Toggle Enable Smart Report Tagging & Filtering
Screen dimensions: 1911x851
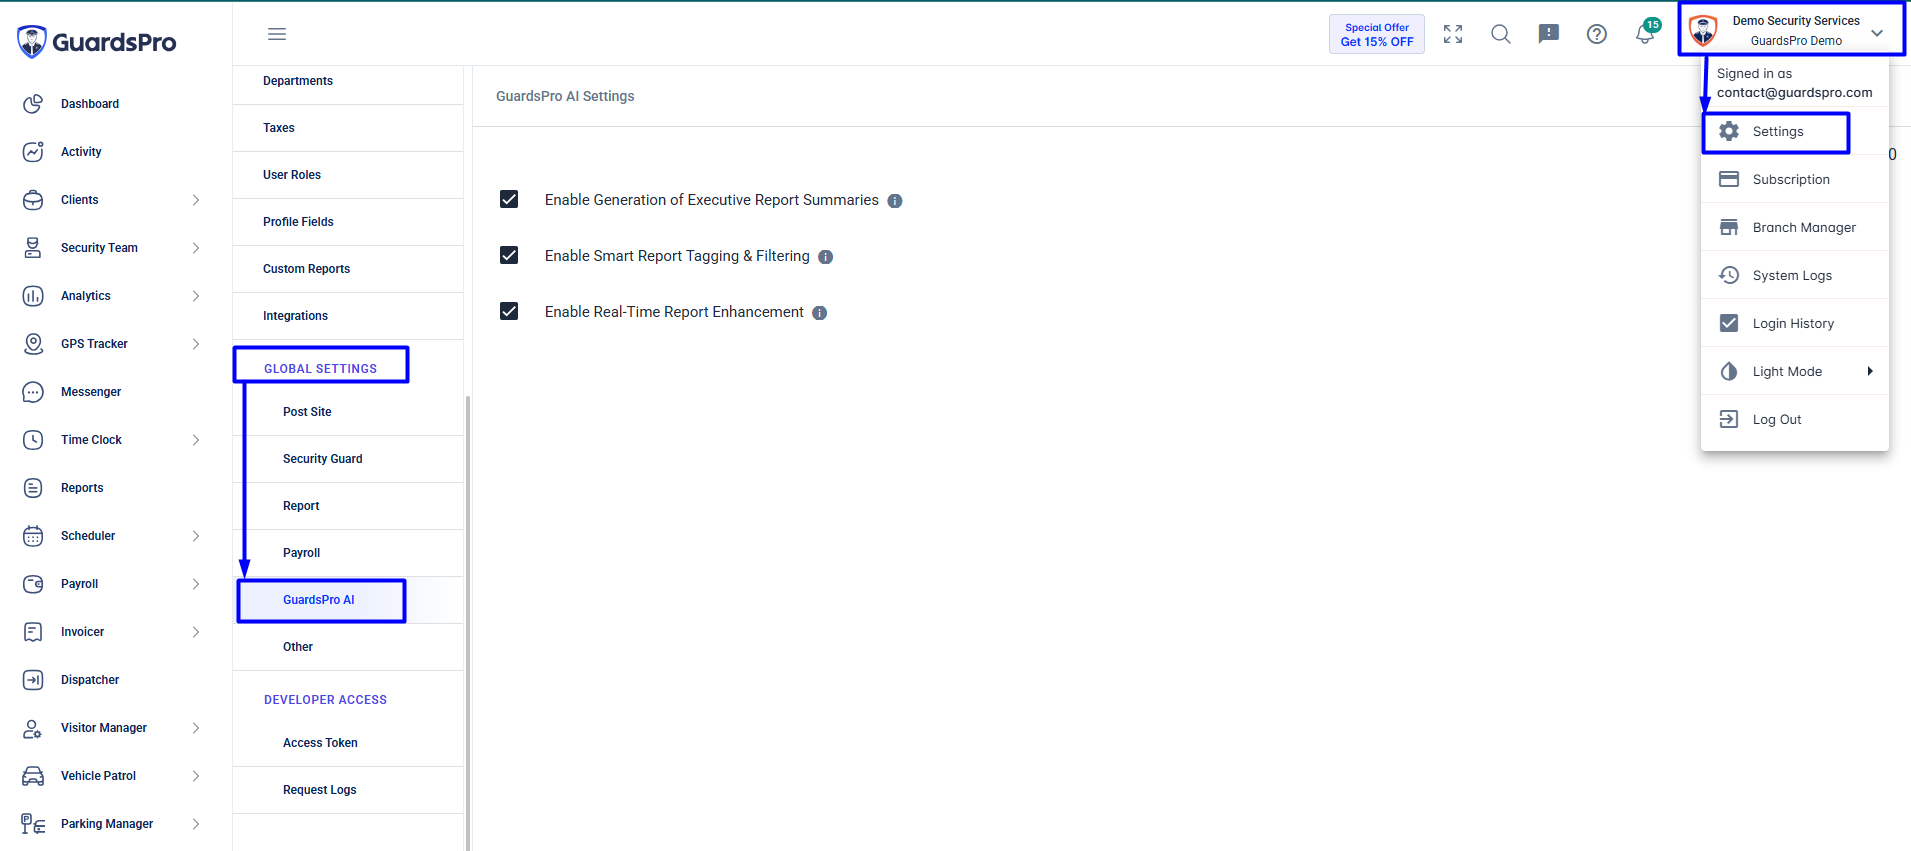click(509, 255)
